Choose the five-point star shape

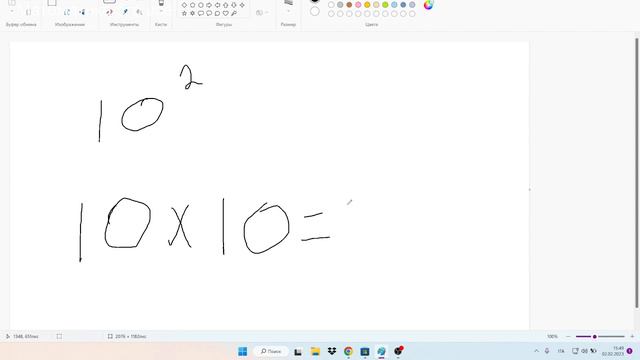click(184, 13)
